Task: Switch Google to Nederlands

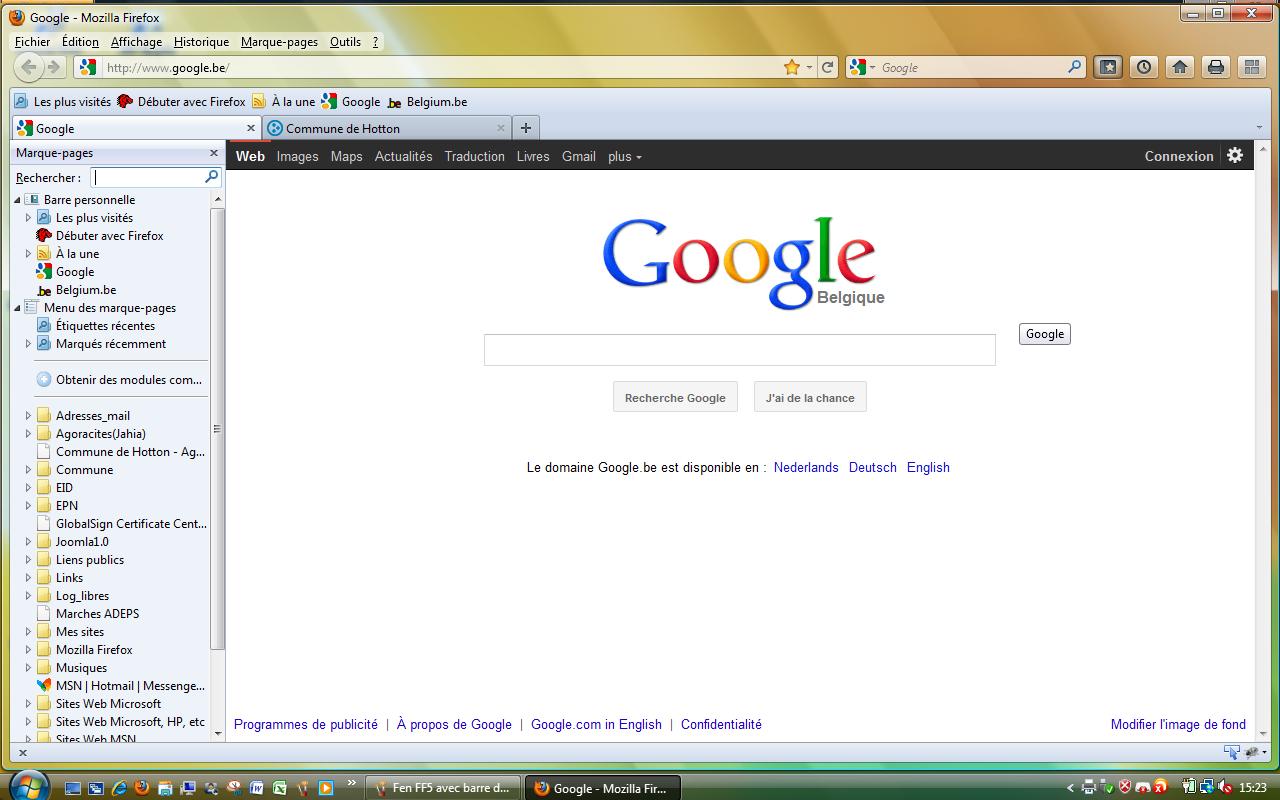Action: [x=806, y=467]
